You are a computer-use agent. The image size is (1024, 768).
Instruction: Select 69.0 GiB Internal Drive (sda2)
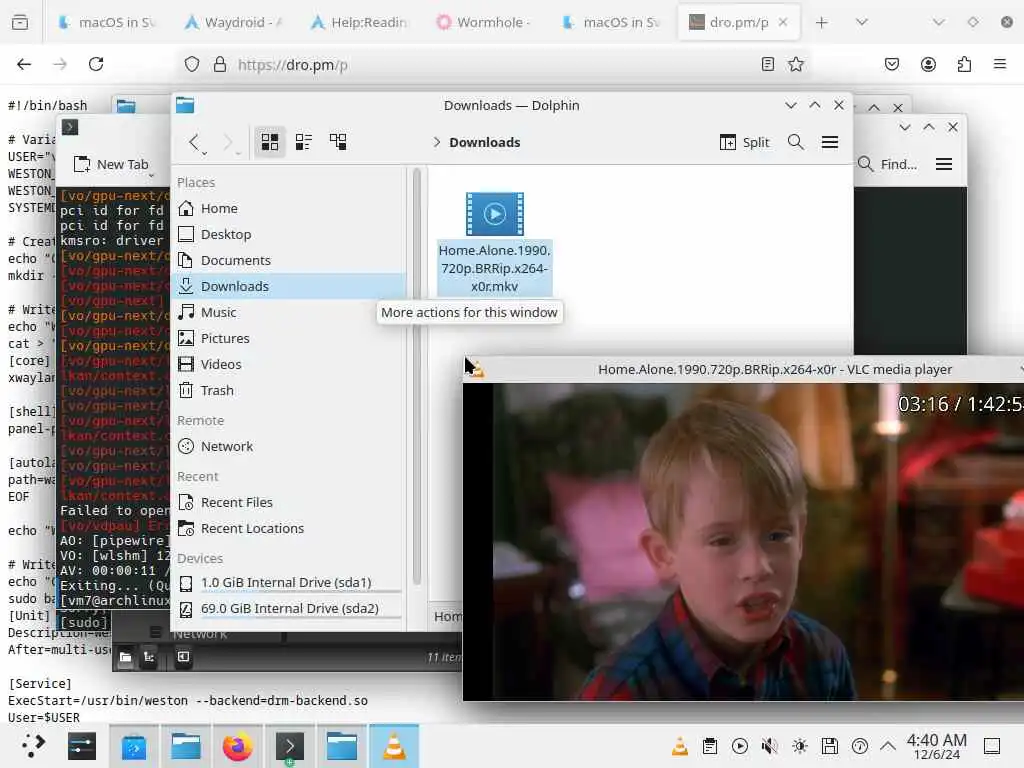pyautogui.click(x=289, y=609)
